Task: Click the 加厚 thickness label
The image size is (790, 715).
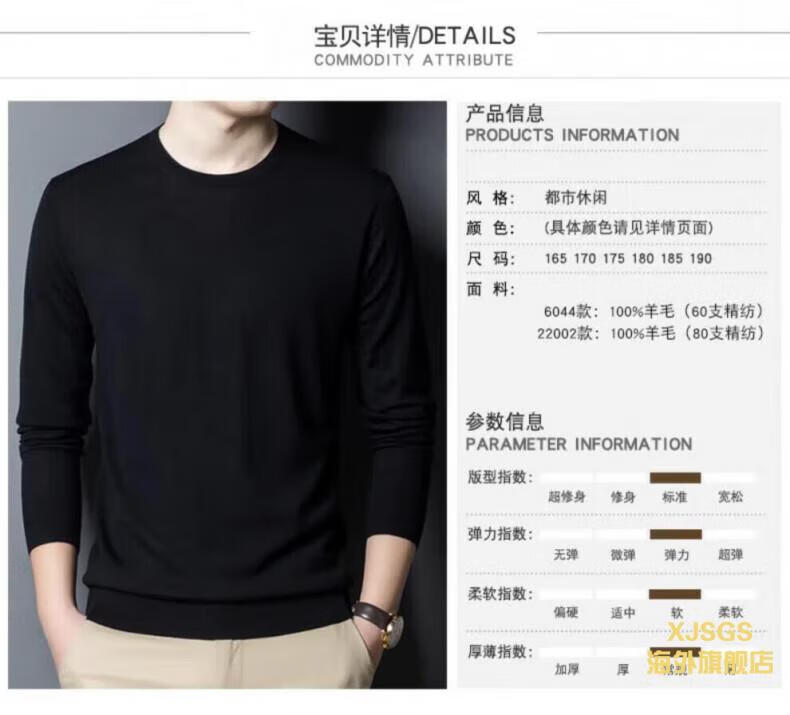Action: [x=567, y=670]
